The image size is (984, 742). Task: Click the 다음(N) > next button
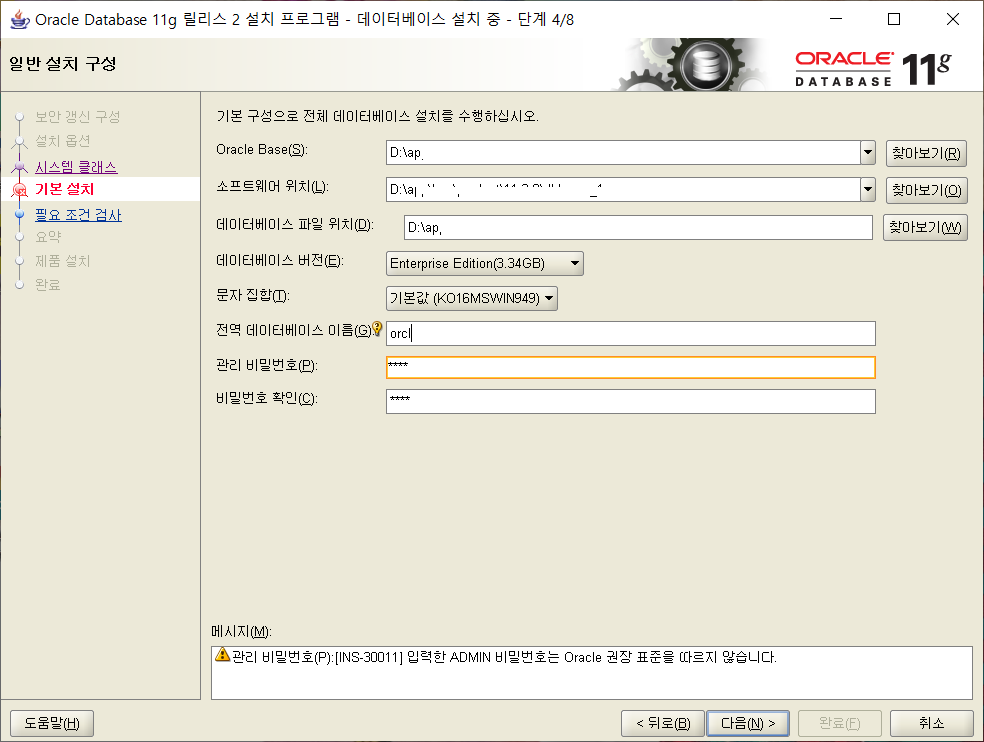click(x=748, y=723)
